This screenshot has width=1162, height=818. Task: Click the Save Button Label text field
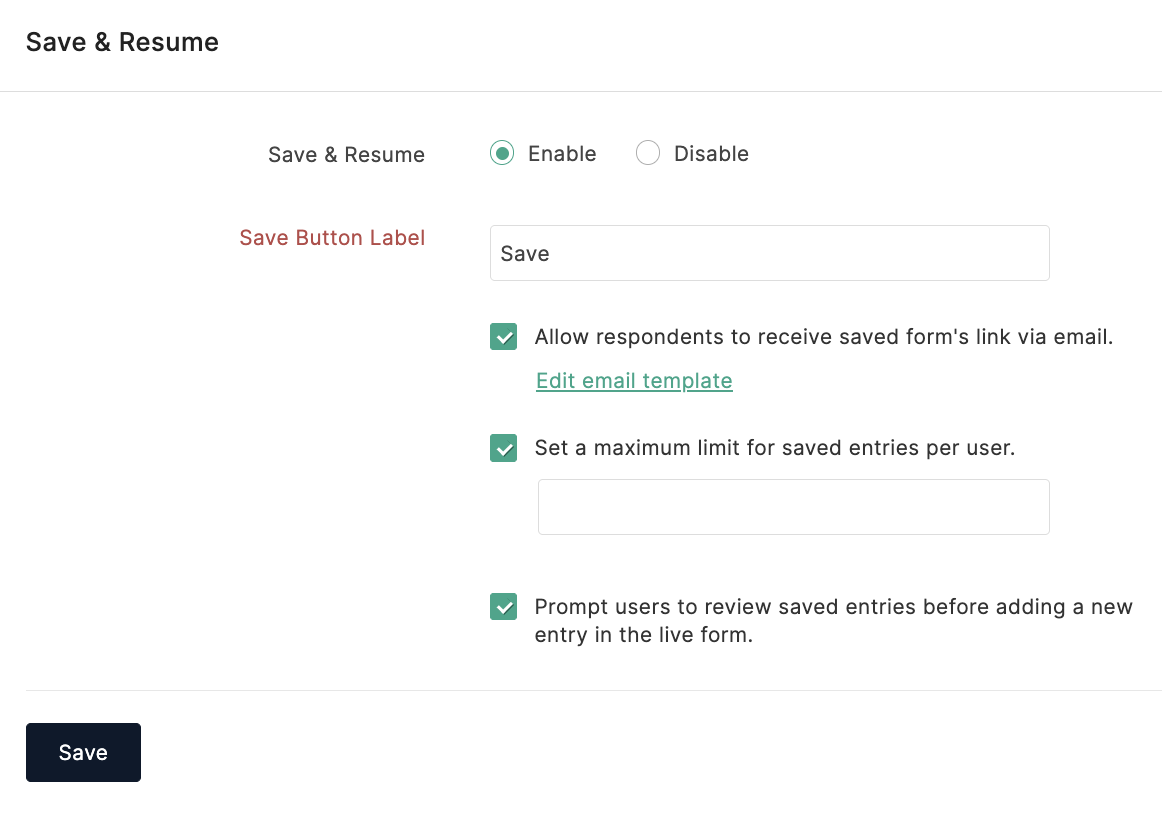click(769, 253)
